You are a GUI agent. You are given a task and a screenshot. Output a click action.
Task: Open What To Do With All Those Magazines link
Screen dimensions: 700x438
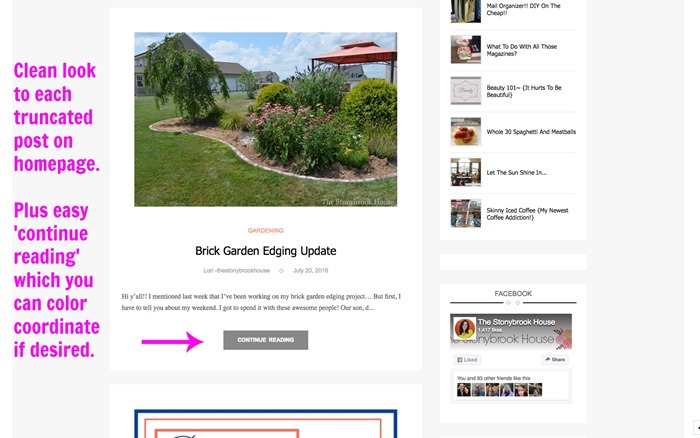(x=521, y=50)
